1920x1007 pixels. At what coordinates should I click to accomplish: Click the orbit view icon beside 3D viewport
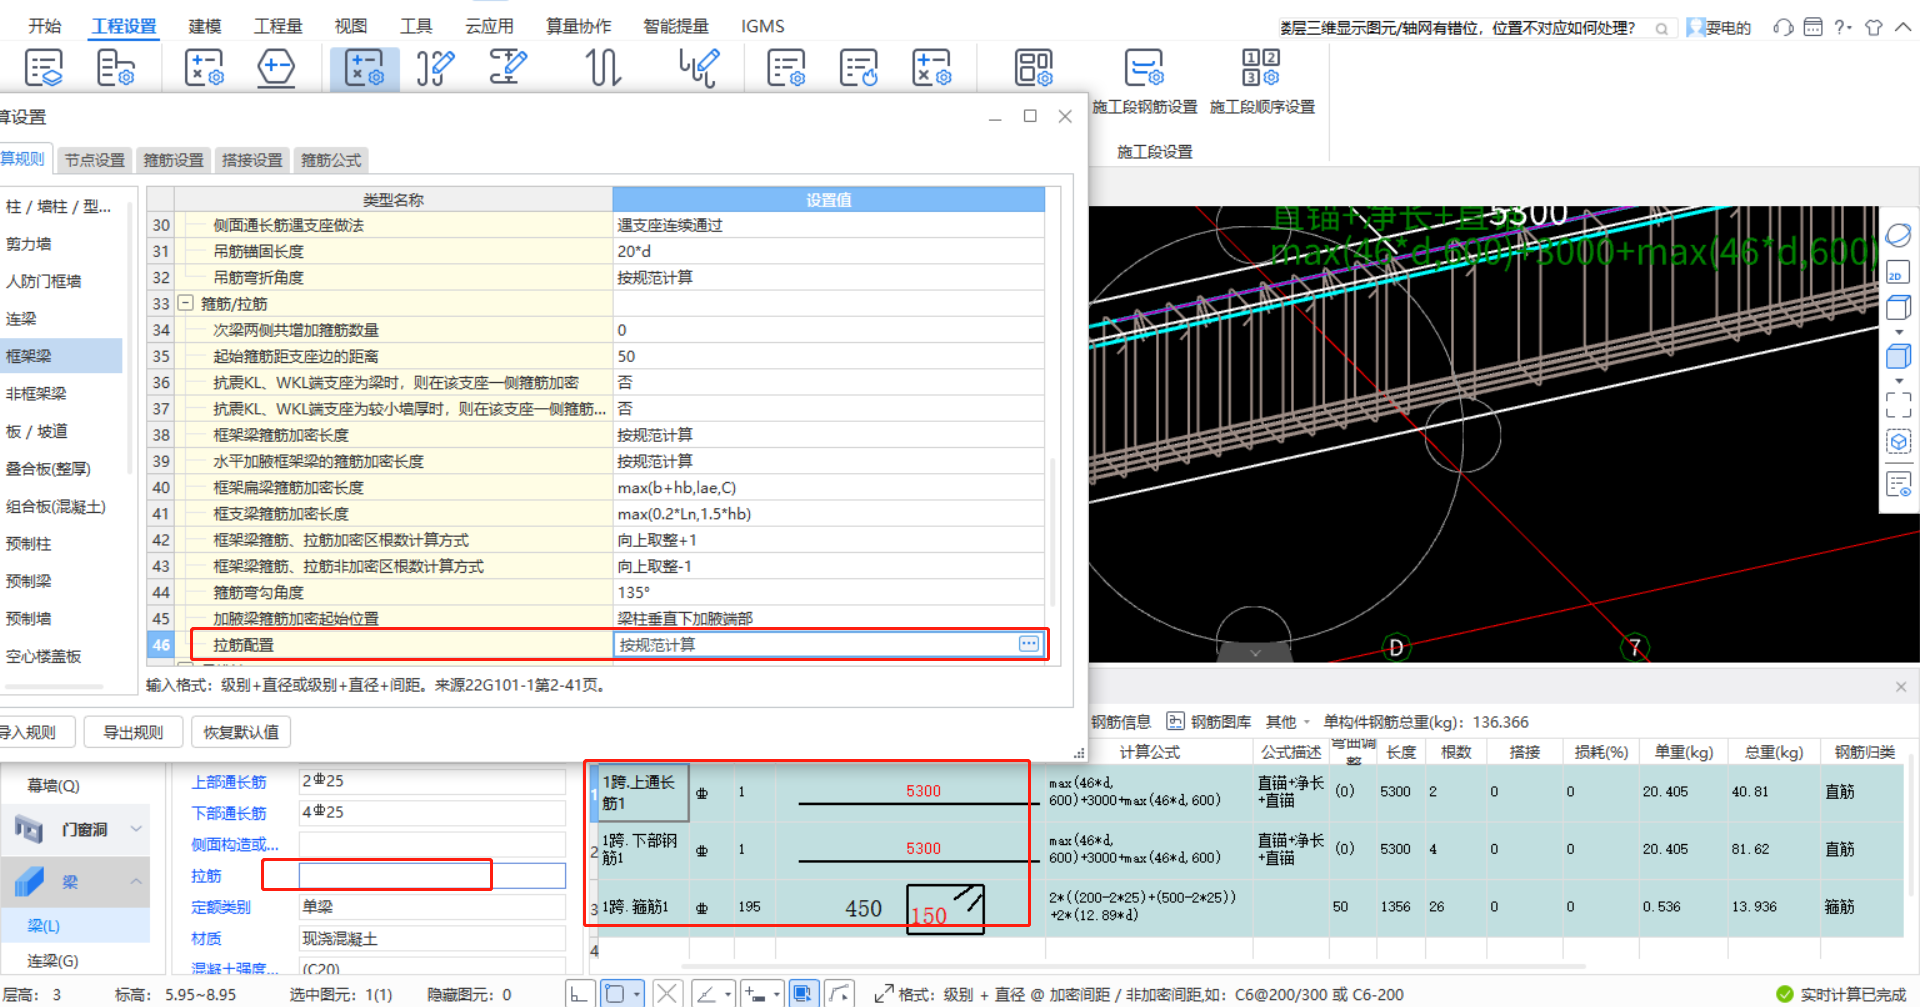pyautogui.click(x=1898, y=236)
